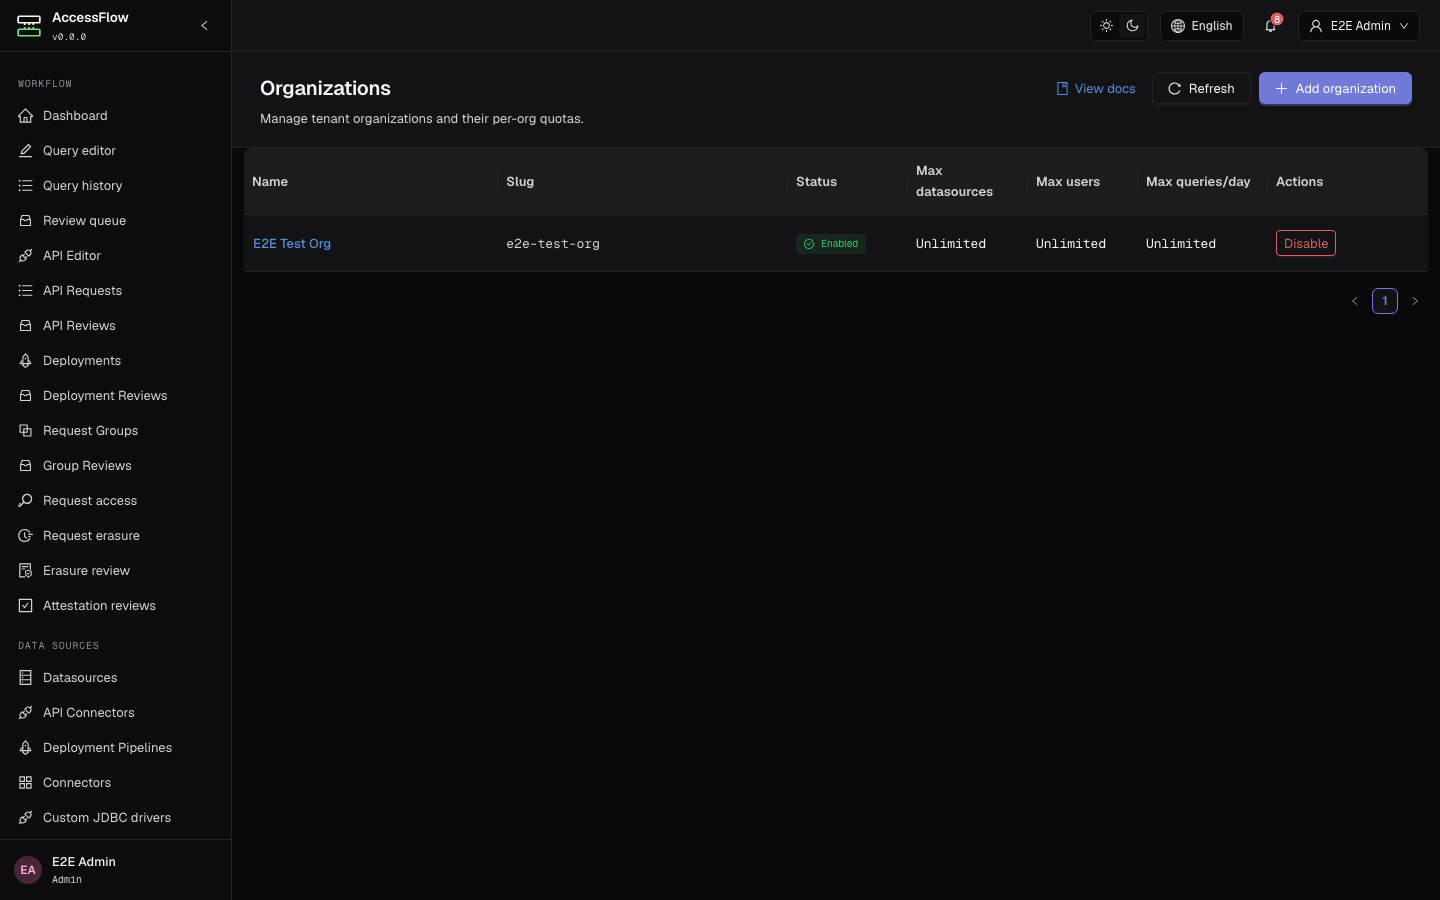Click the Request Groups icon
The width and height of the screenshot is (1440, 900).
coord(26,431)
